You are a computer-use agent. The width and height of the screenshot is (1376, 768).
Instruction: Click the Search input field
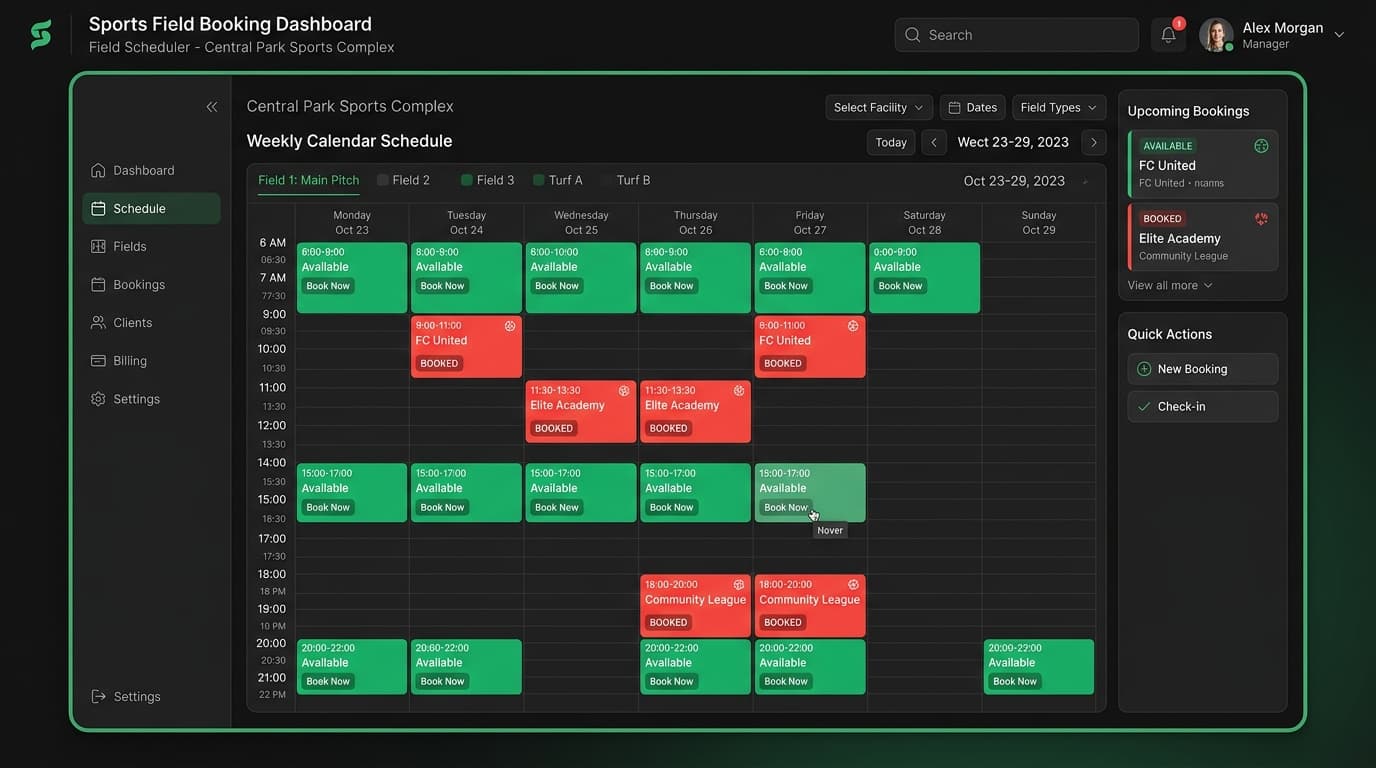click(x=1017, y=35)
